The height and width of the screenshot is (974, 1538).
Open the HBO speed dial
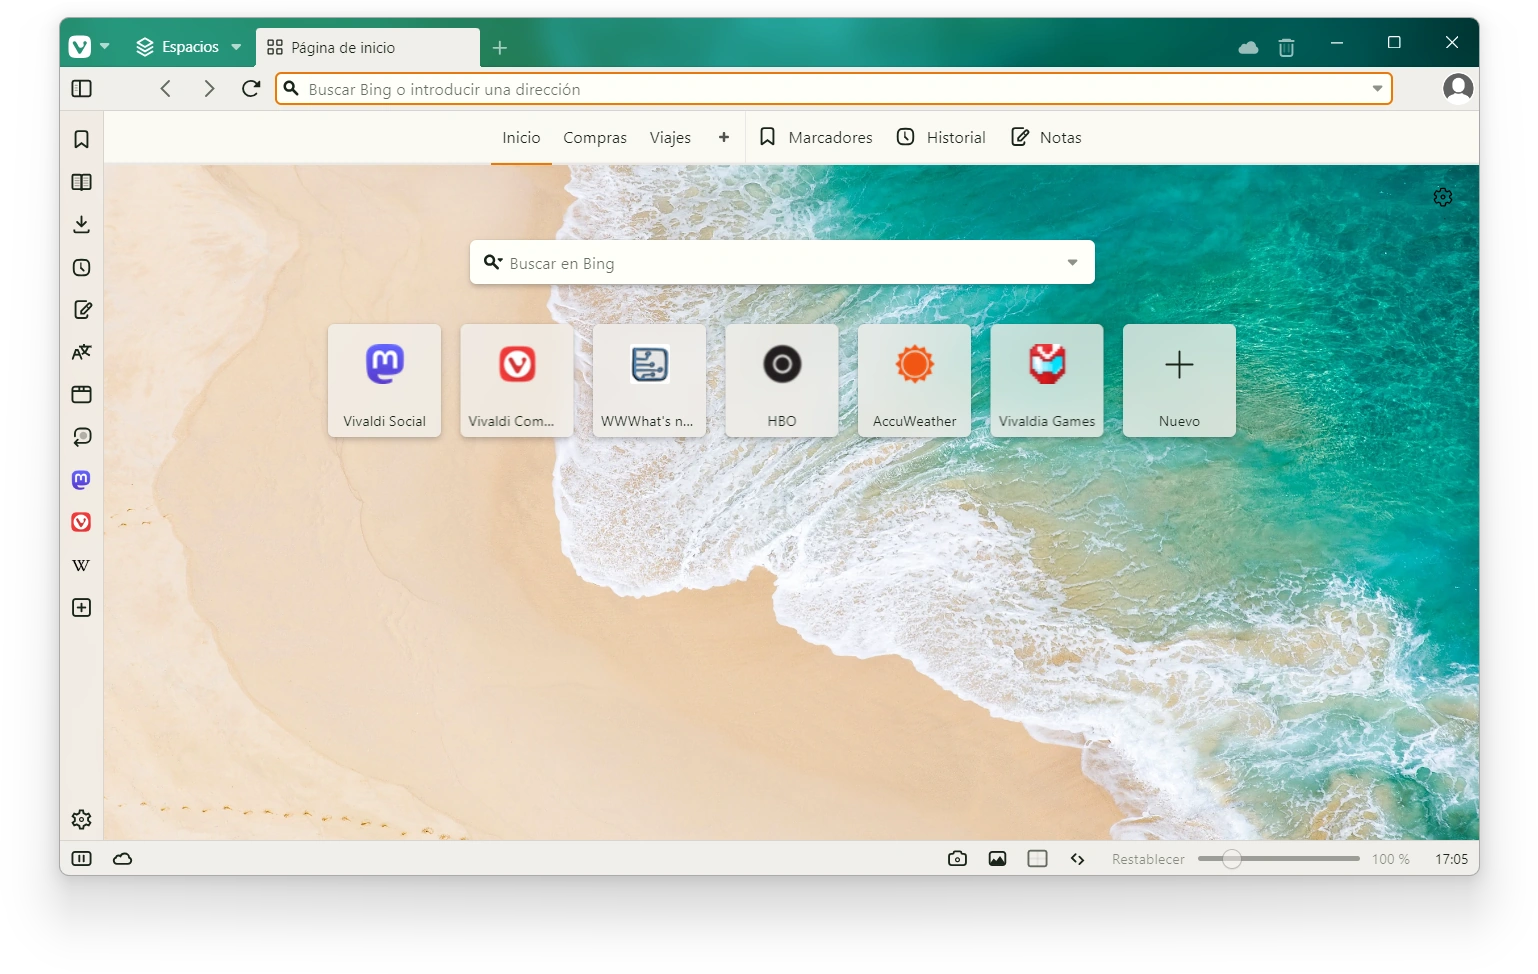[782, 380]
